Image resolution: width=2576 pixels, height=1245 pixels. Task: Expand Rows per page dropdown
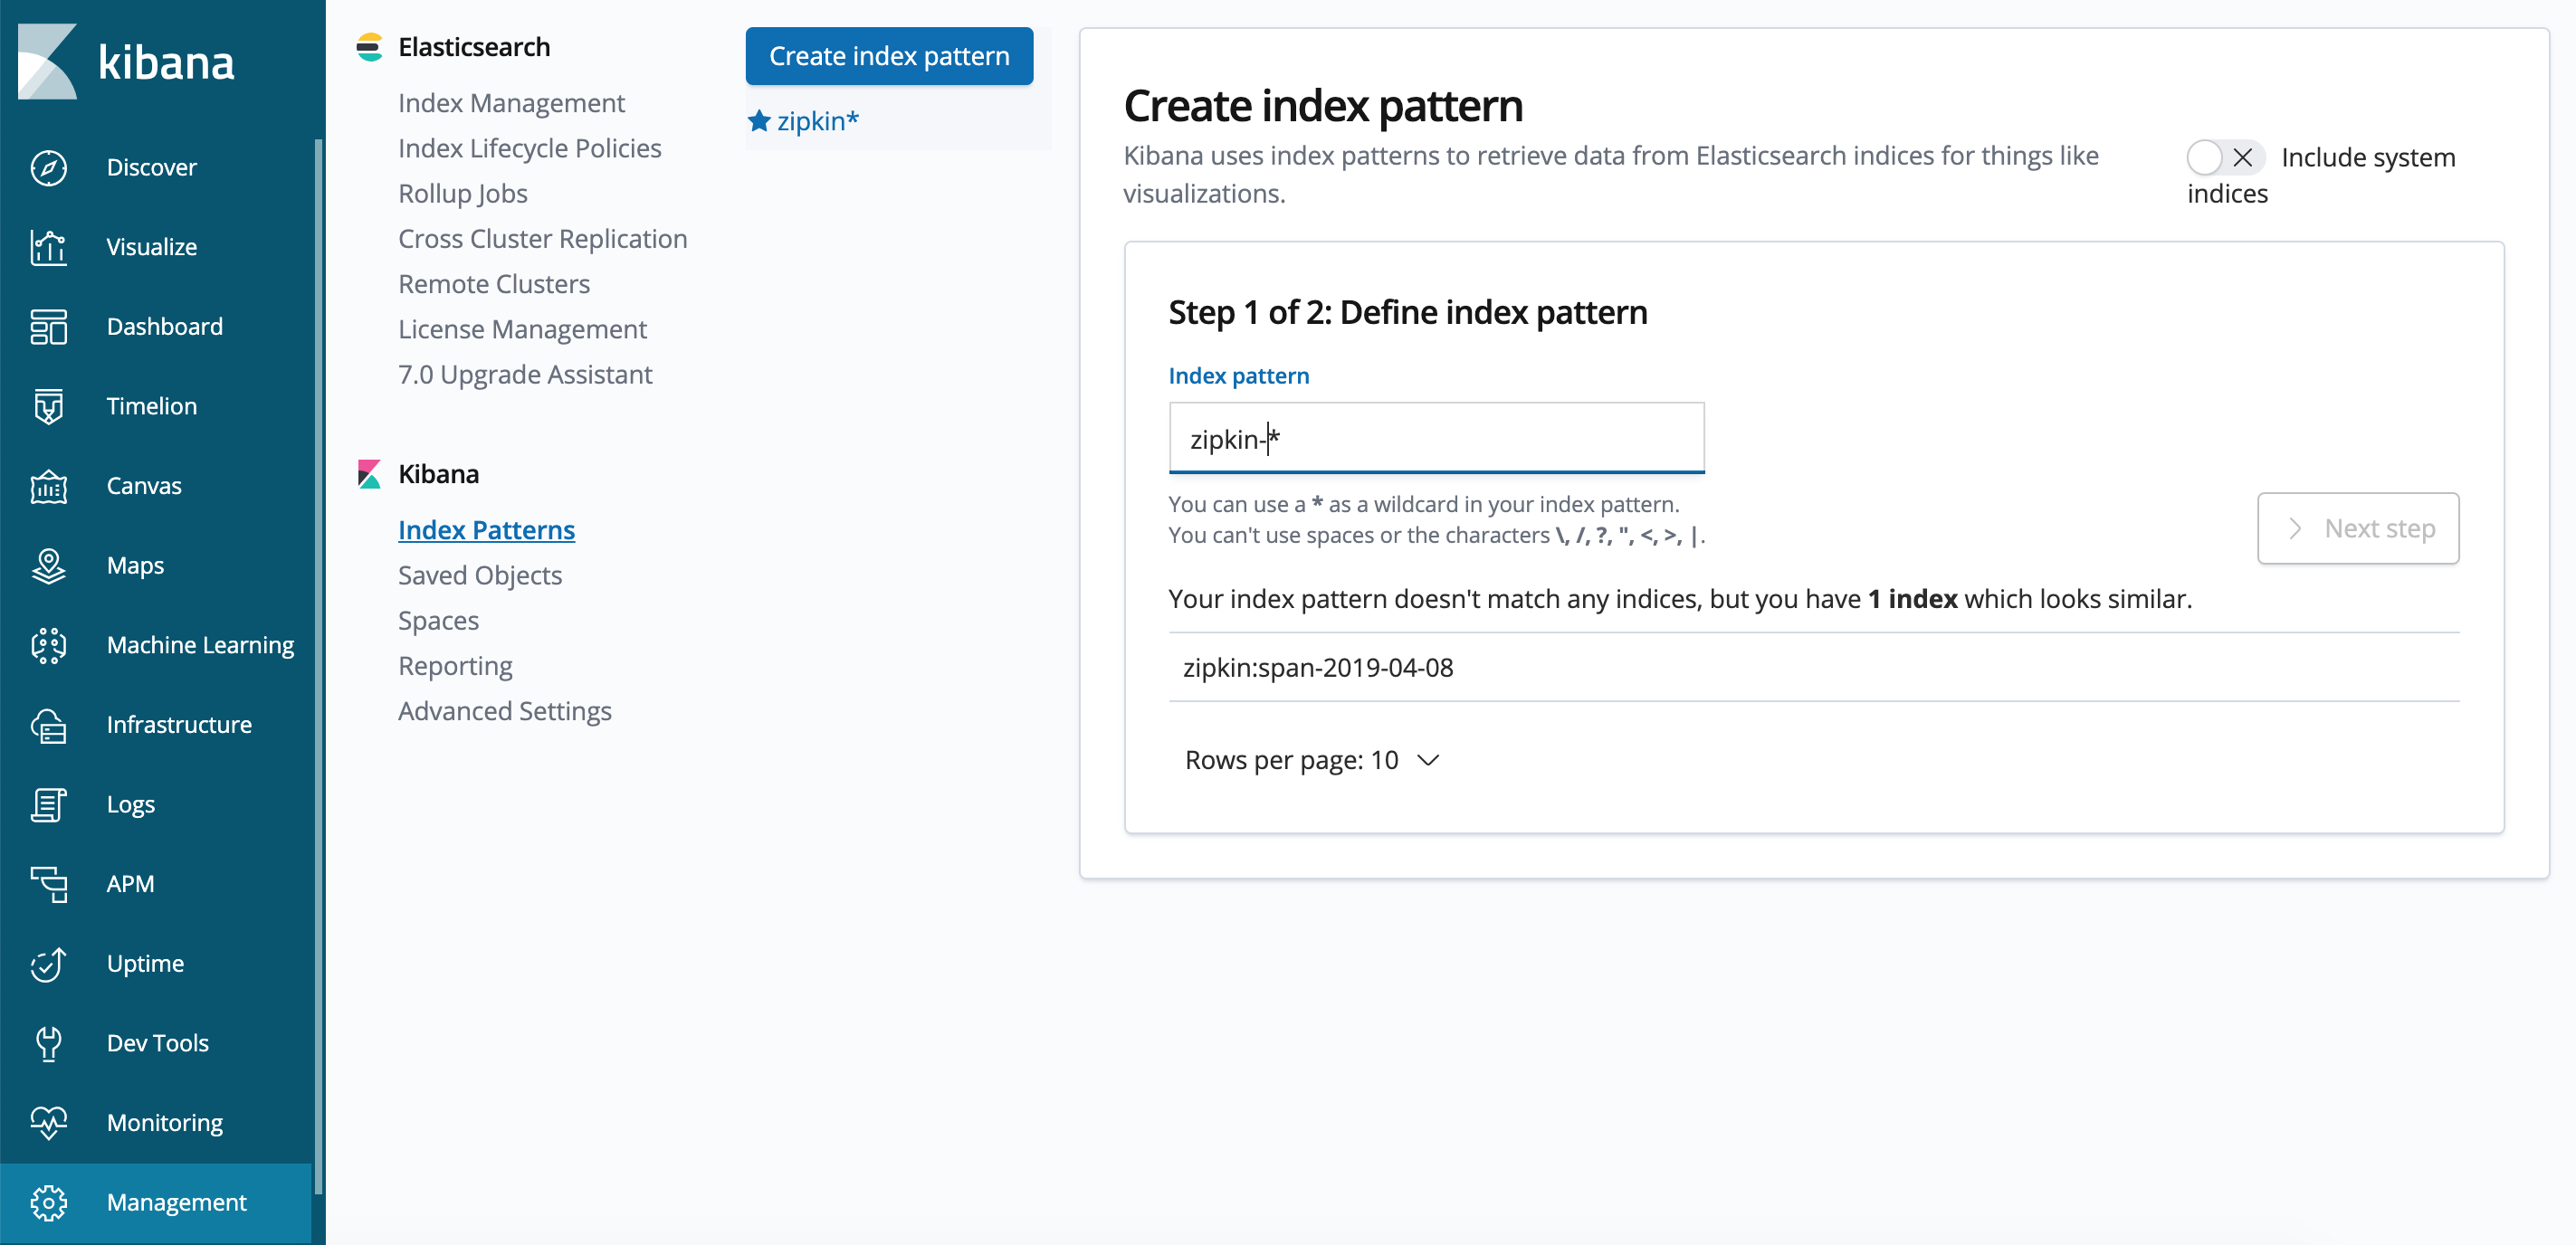coord(1311,760)
